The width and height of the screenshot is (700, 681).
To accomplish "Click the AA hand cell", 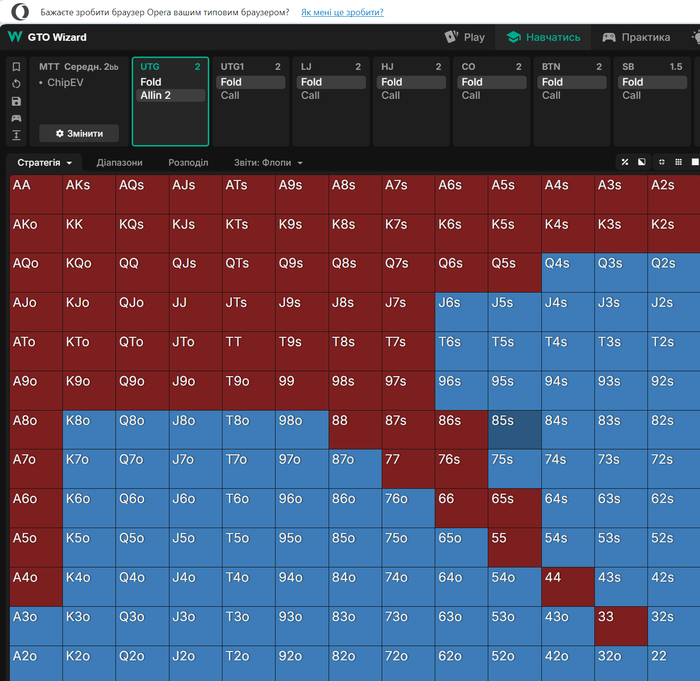I will tap(36, 194).
